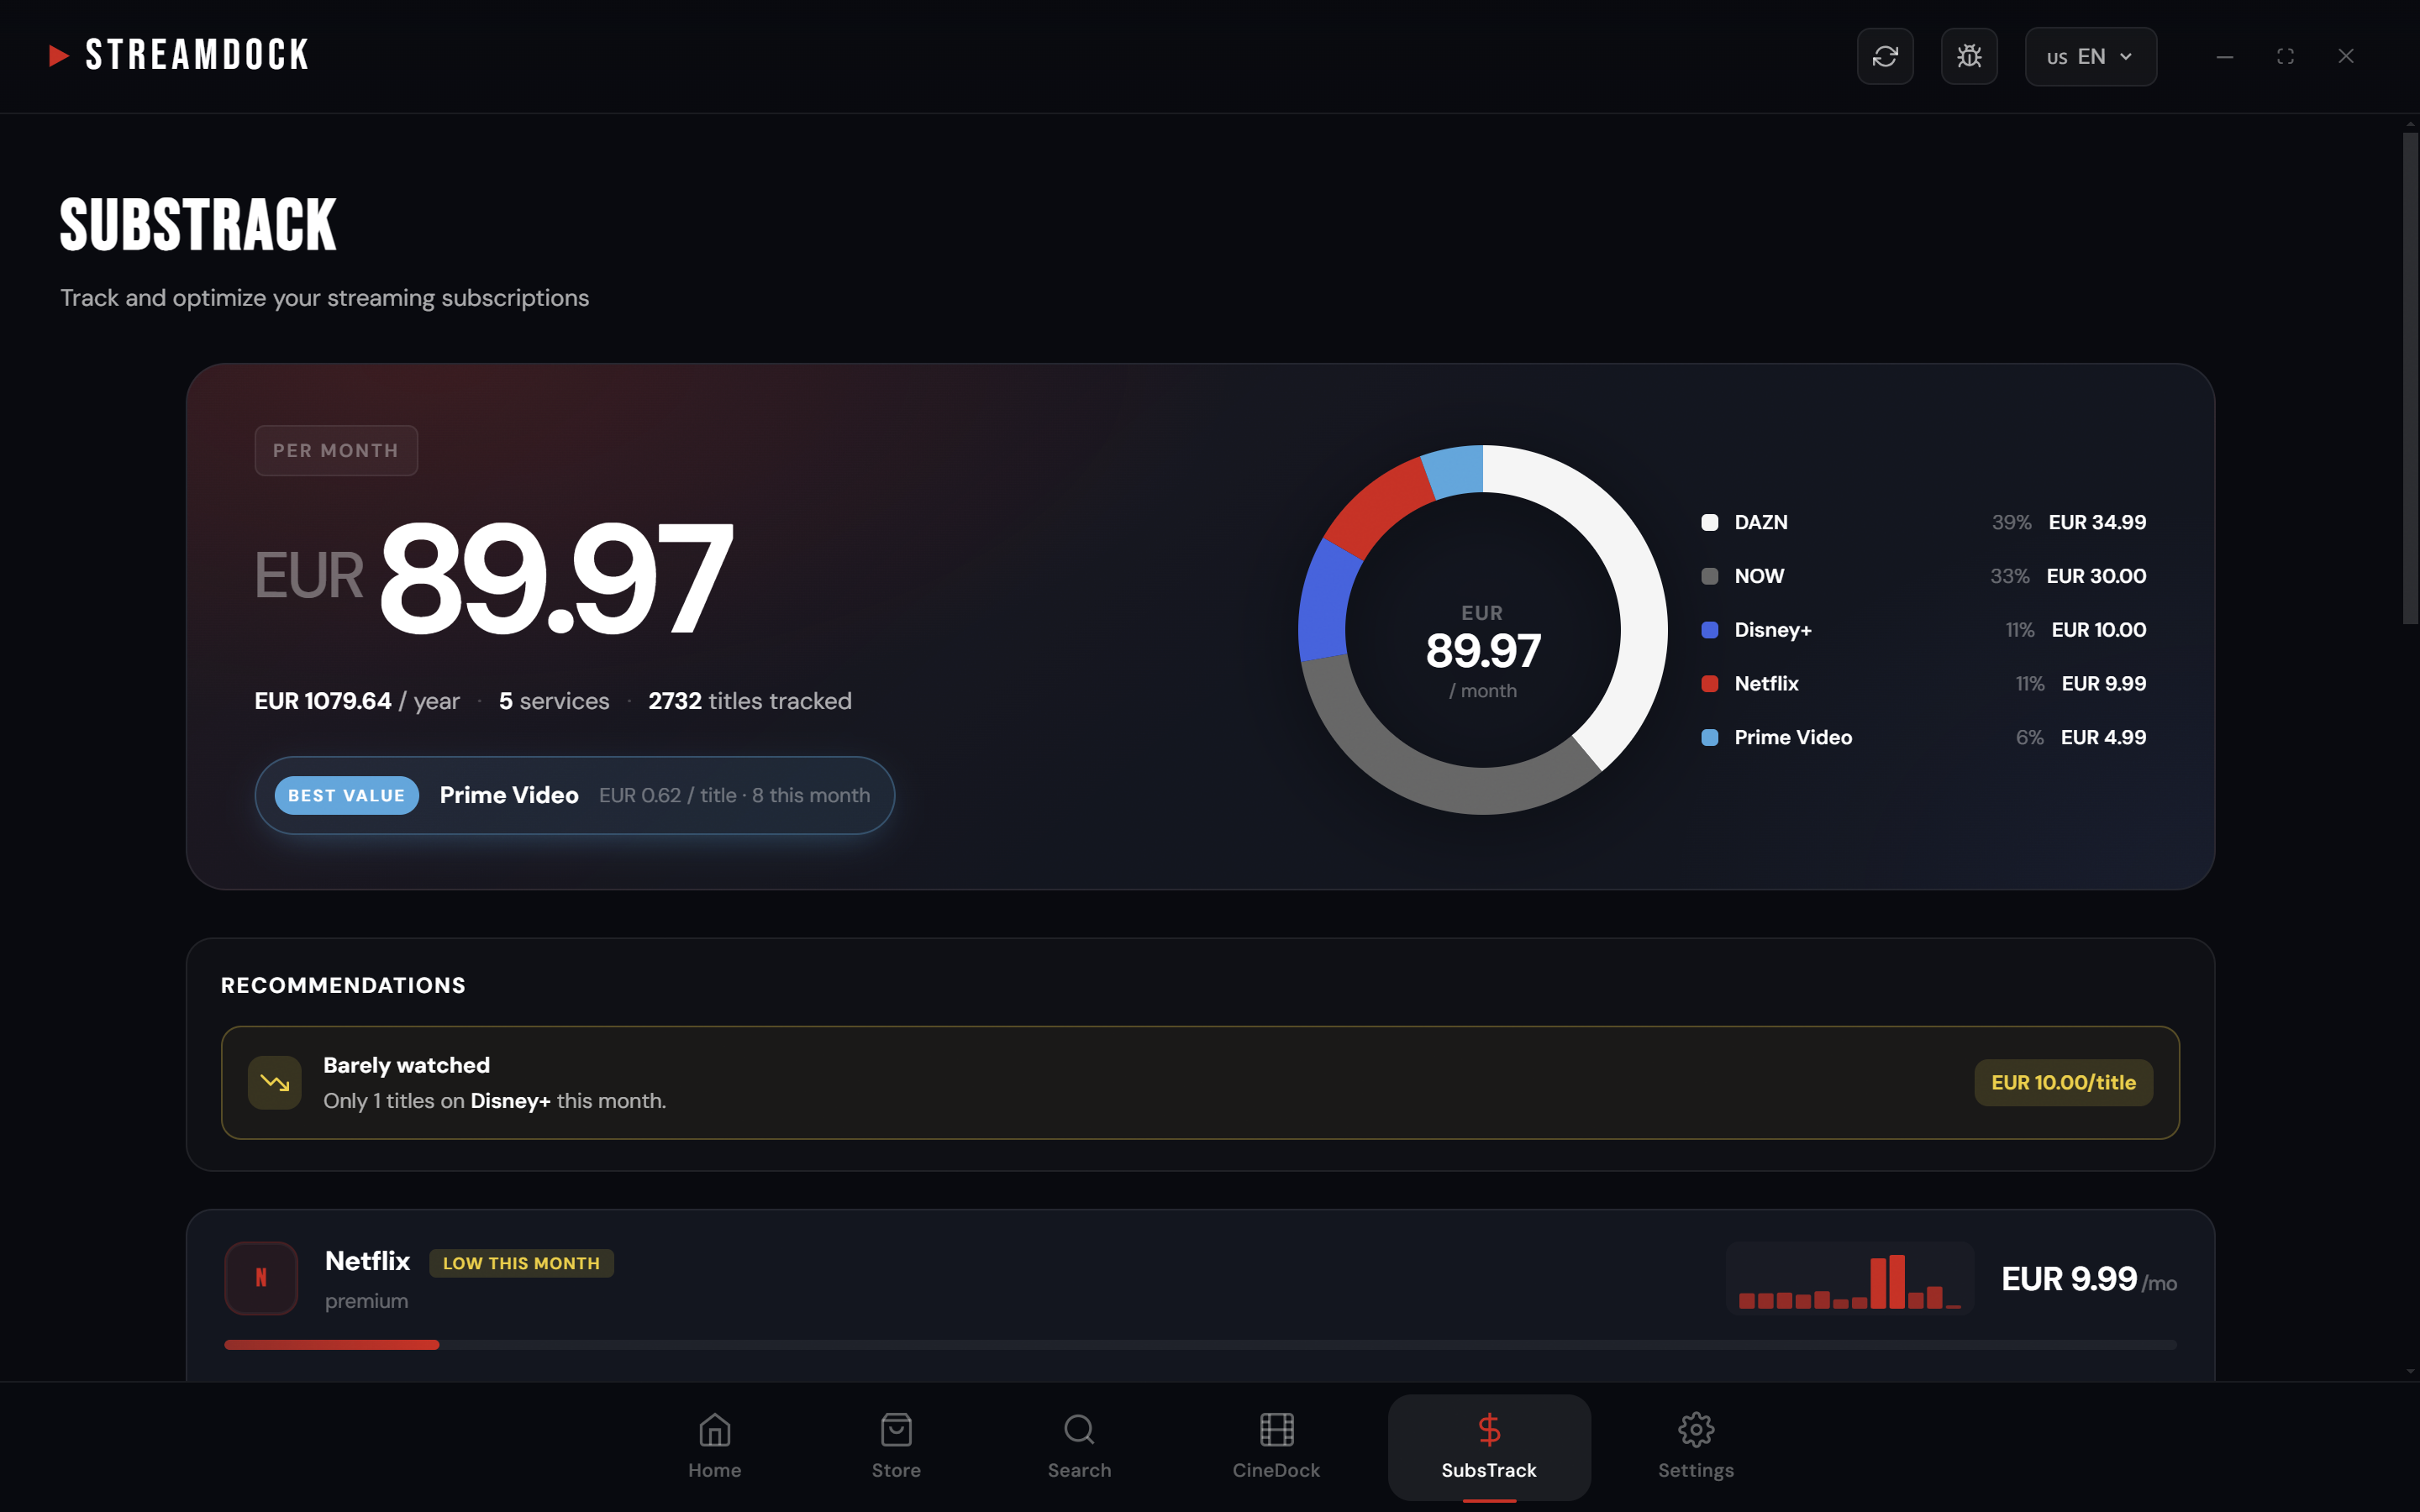Click the vertical page scrollbar
Viewport: 2420px width, 1512px height.
tap(2410, 378)
